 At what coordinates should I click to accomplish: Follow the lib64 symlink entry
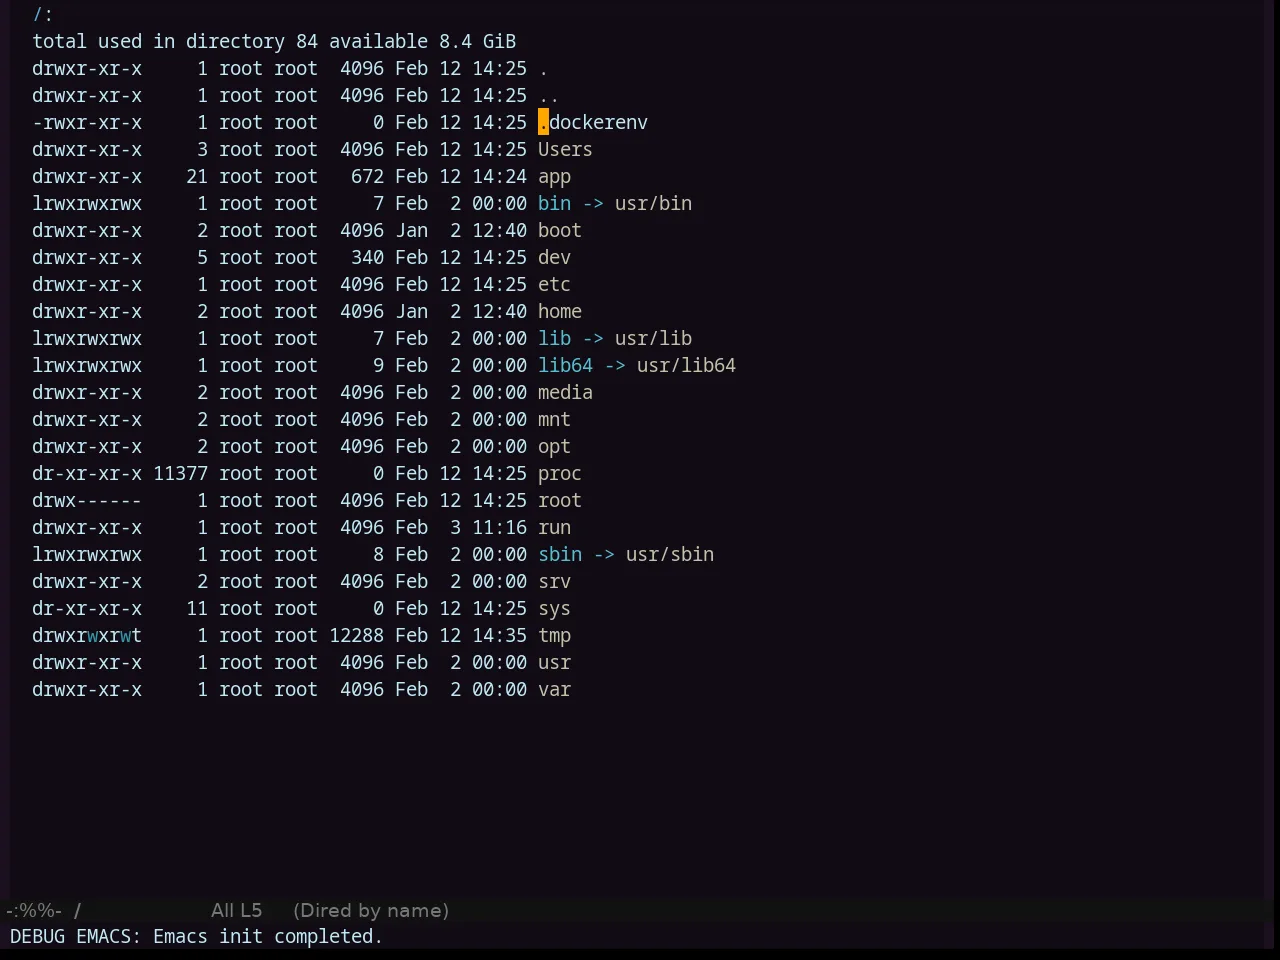(565, 365)
